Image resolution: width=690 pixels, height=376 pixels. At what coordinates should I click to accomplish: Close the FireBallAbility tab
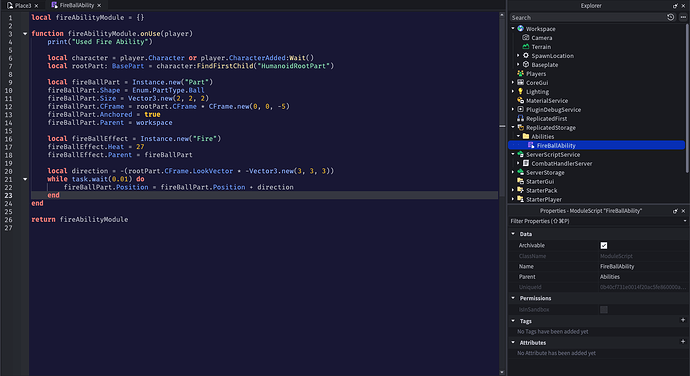[99, 5]
